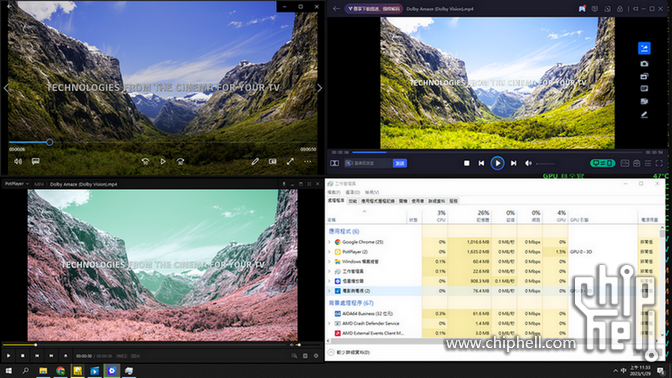This screenshot has height=378, width=672.
Task: Open subtitles icon in Movies & TV player
Action: coord(36,162)
